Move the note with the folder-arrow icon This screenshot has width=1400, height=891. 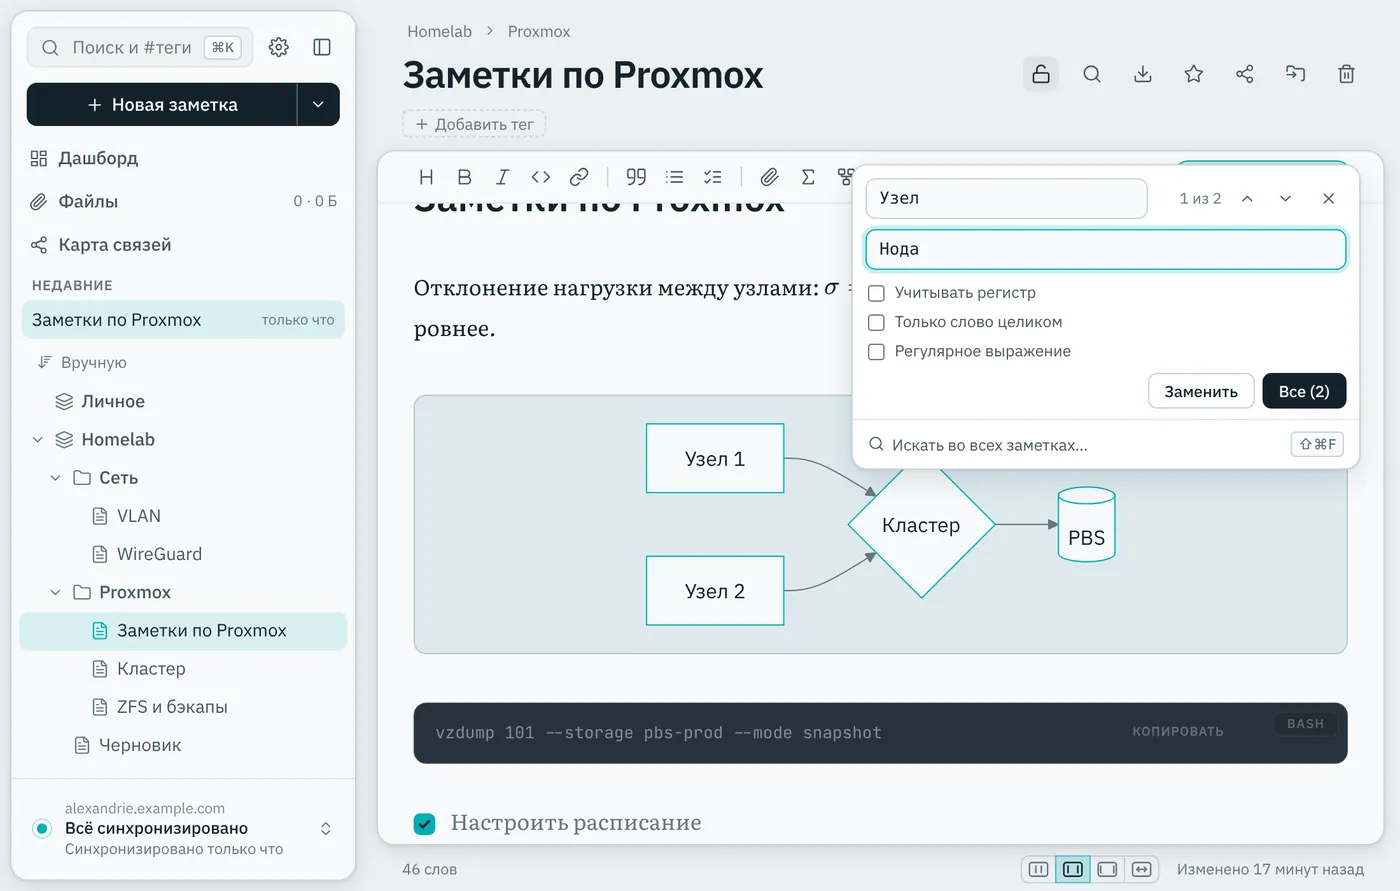pyautogui.click(x=1296, y=74)
